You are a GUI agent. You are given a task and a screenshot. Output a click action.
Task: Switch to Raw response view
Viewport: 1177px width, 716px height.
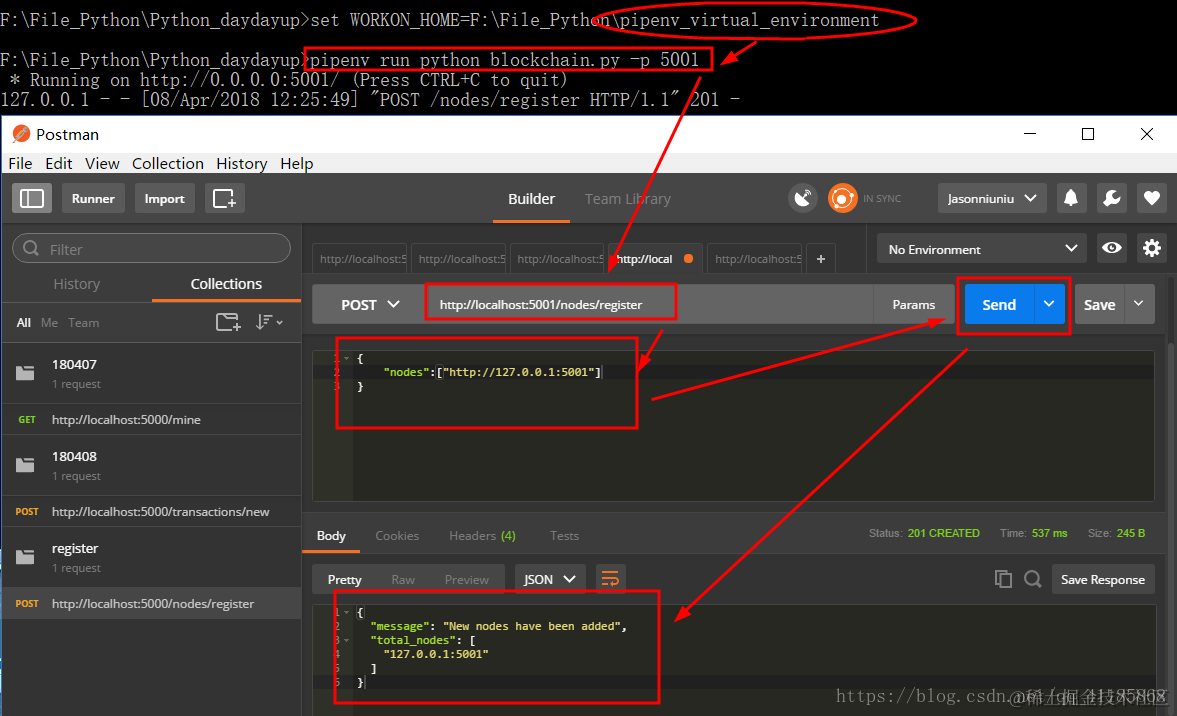tap(402, 579)
